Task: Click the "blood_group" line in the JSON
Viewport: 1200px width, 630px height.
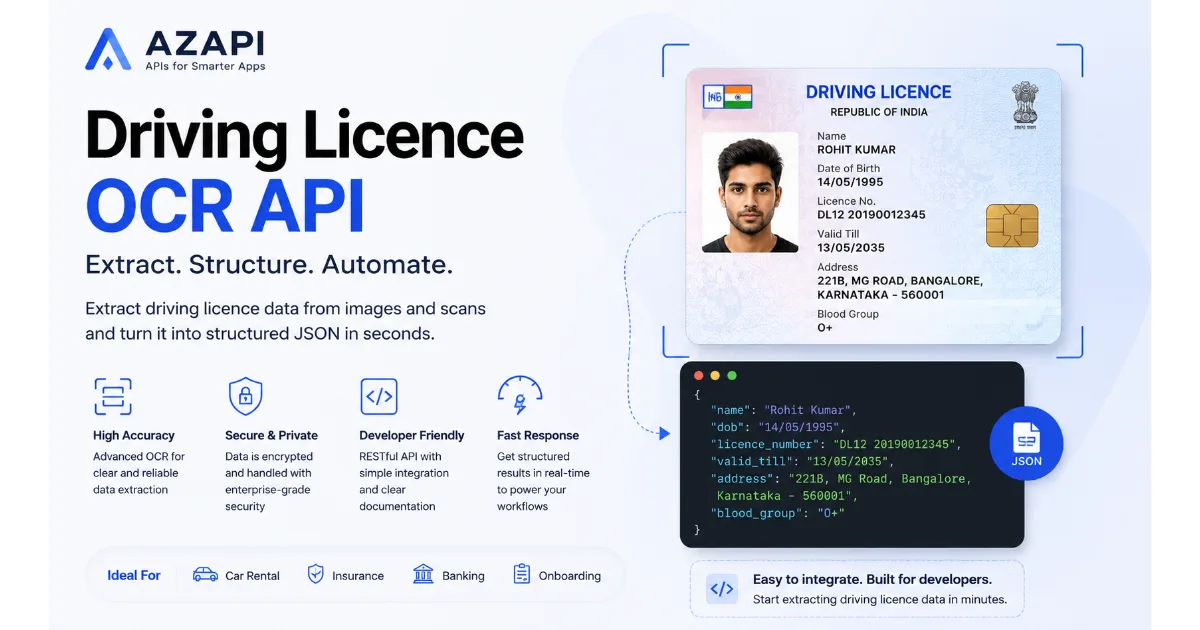Action: 777,513
